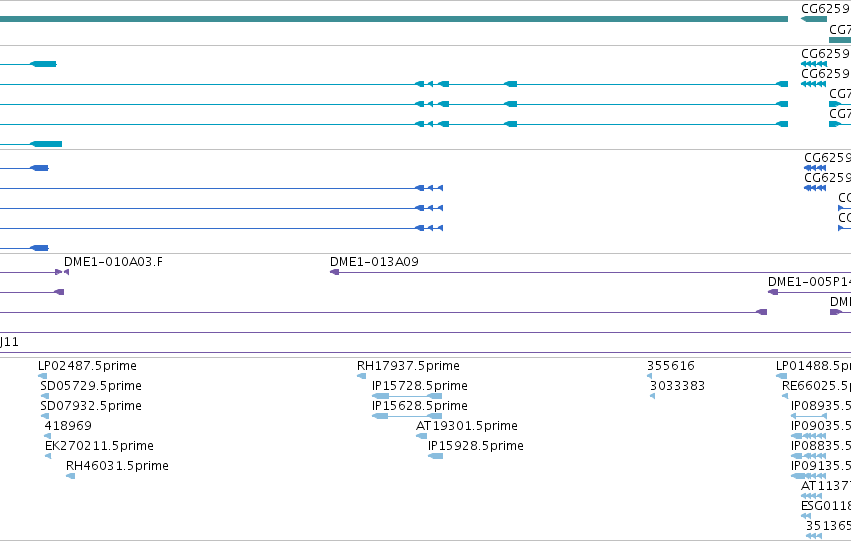Click the arrow glyph under EK270211.5prime
Screen dimensions: 851x541
[48, 456]
